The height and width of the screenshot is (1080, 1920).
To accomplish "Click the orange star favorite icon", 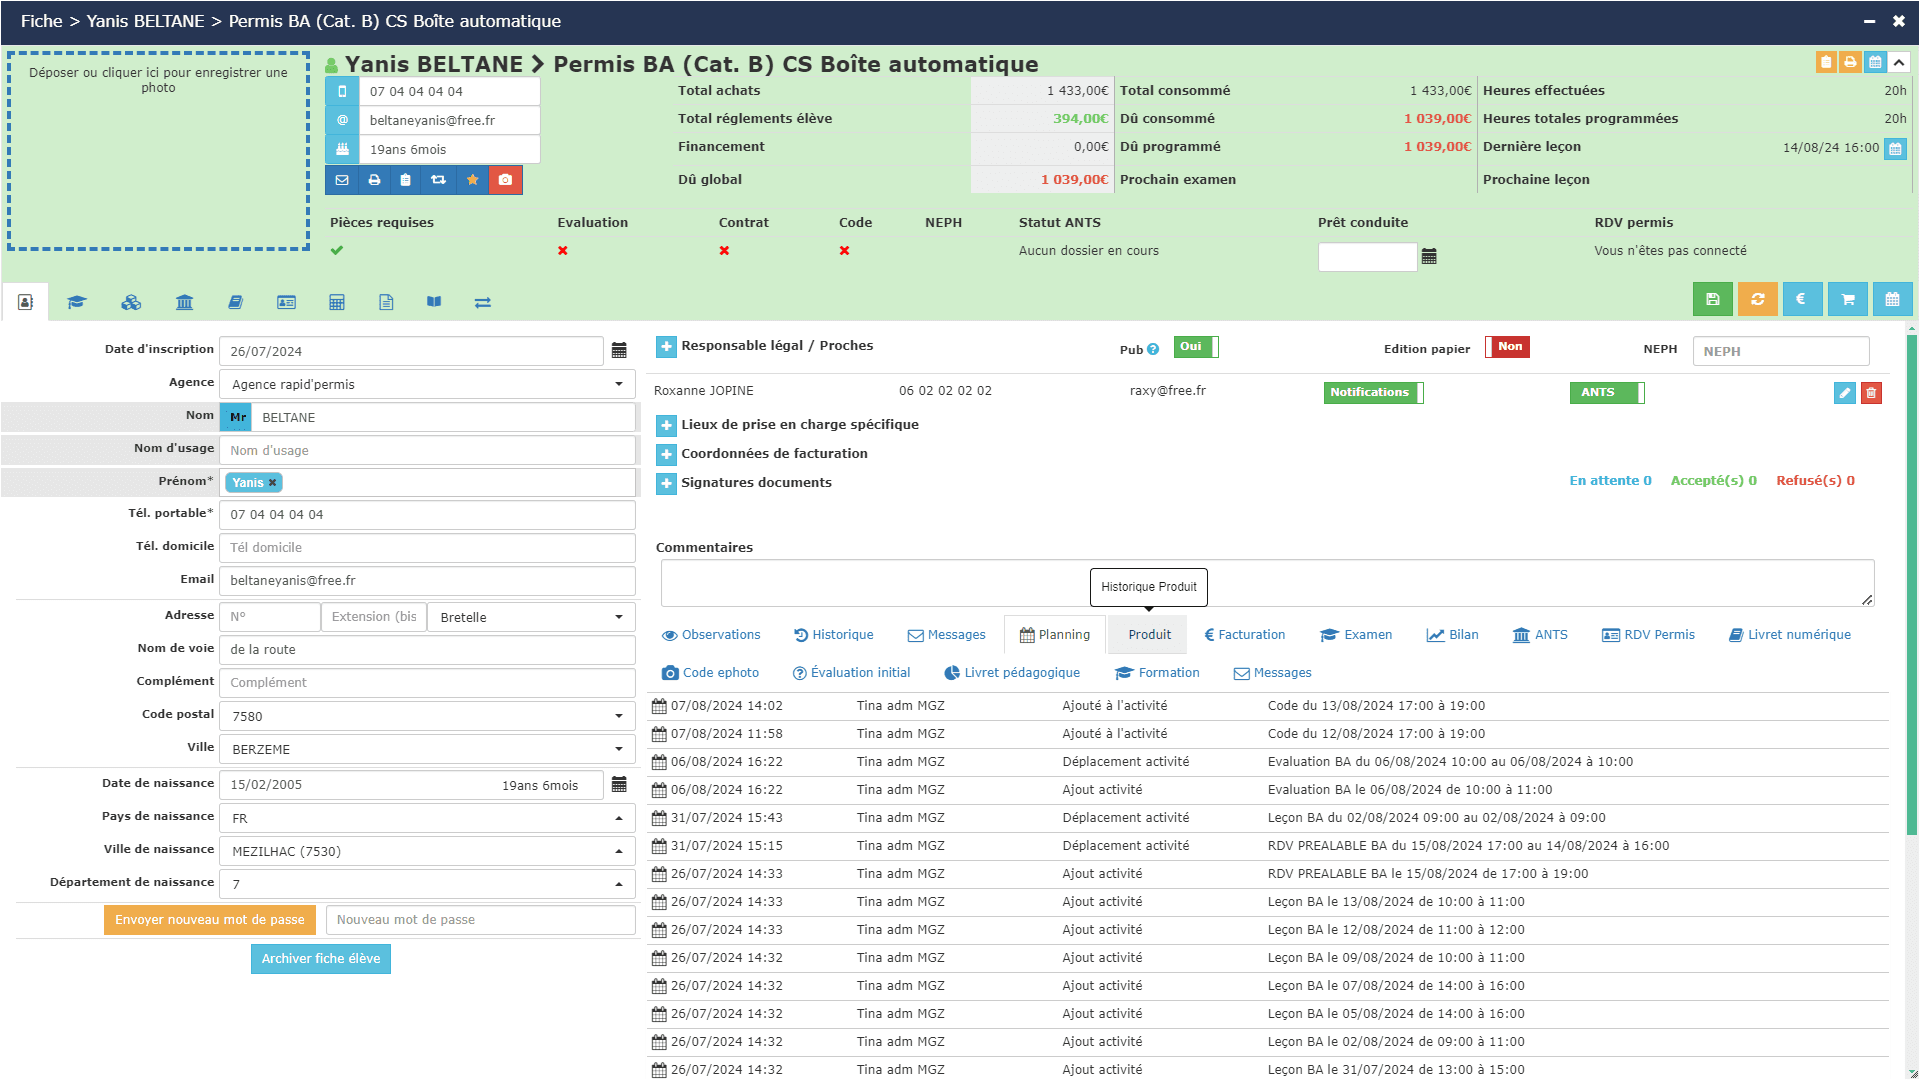I will [472, 180].
